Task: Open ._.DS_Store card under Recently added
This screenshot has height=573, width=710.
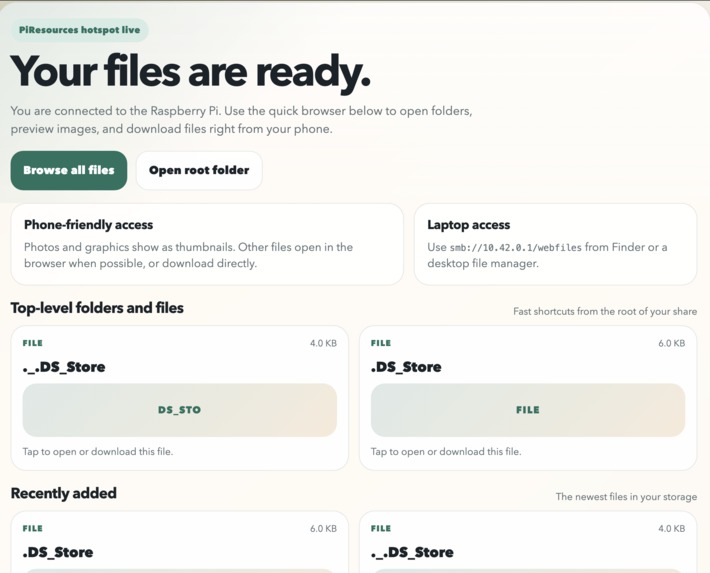Action: [x=528, y=542]
